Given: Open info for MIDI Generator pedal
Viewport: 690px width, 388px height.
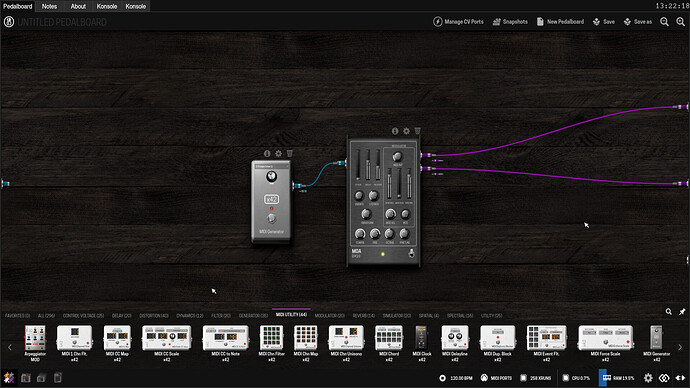Looking at the screenshot, I should (267, 154).
